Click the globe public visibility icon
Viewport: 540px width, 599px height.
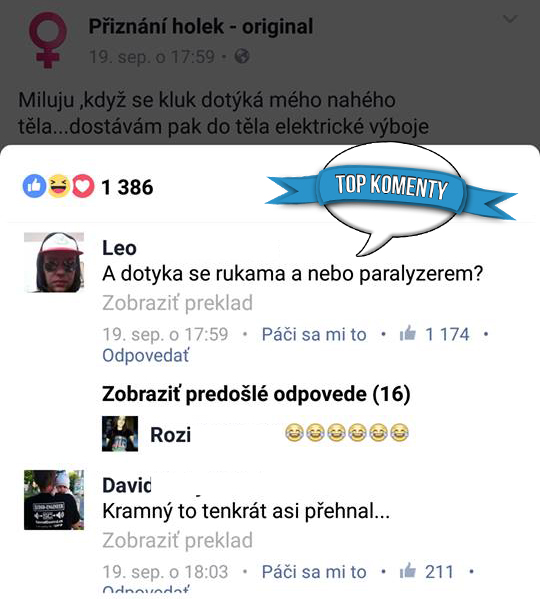point(242,57)
